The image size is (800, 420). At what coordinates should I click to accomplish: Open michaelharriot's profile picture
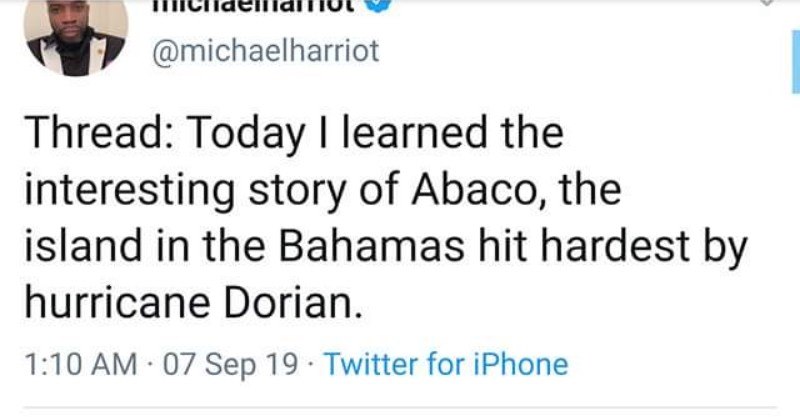click(x=76, y=37)
